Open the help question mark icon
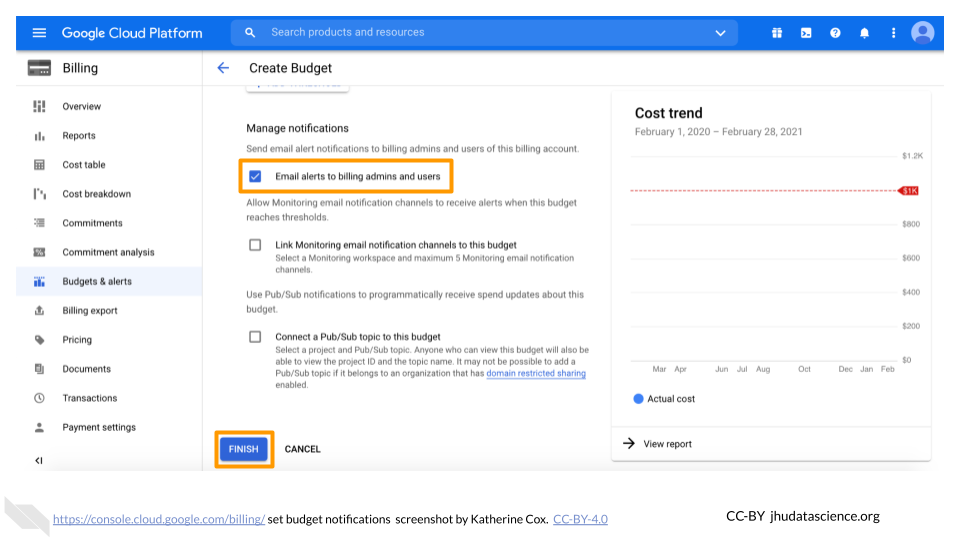Image resolution: width=960 pixels, height=540 pixels. click(x=835, y=33)
